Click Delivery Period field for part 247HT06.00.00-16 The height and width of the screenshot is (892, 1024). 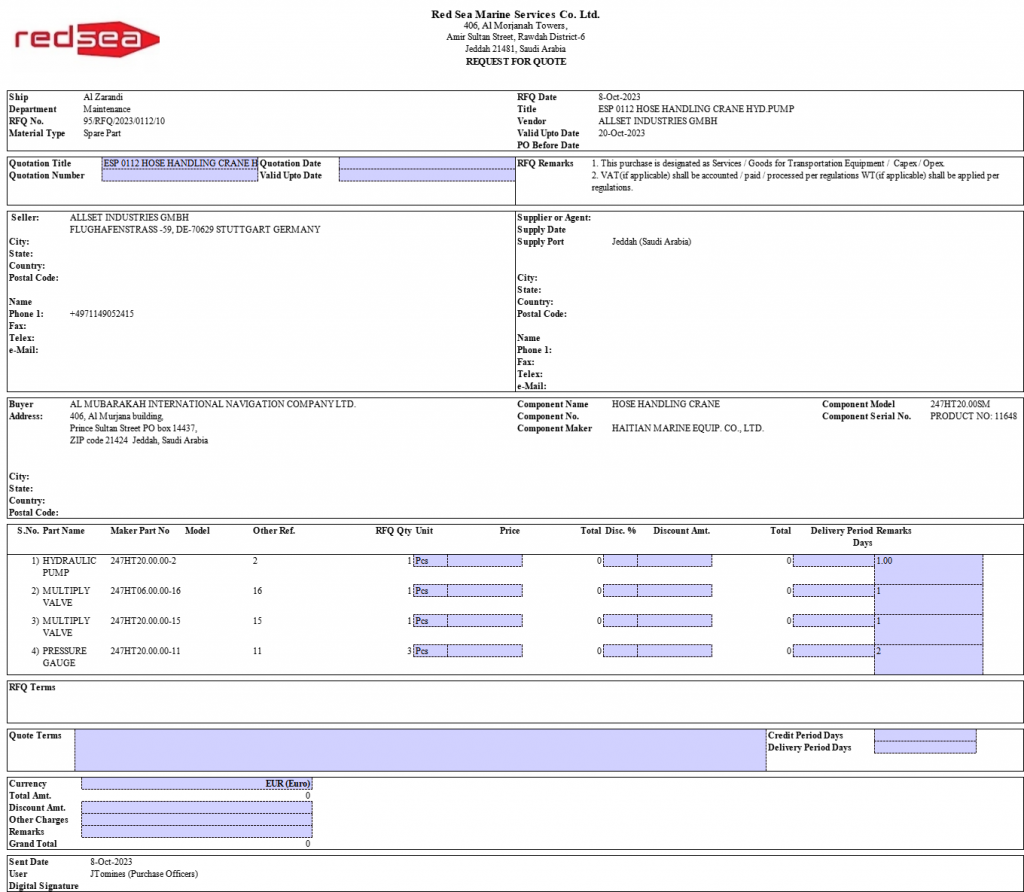(834, 591)
